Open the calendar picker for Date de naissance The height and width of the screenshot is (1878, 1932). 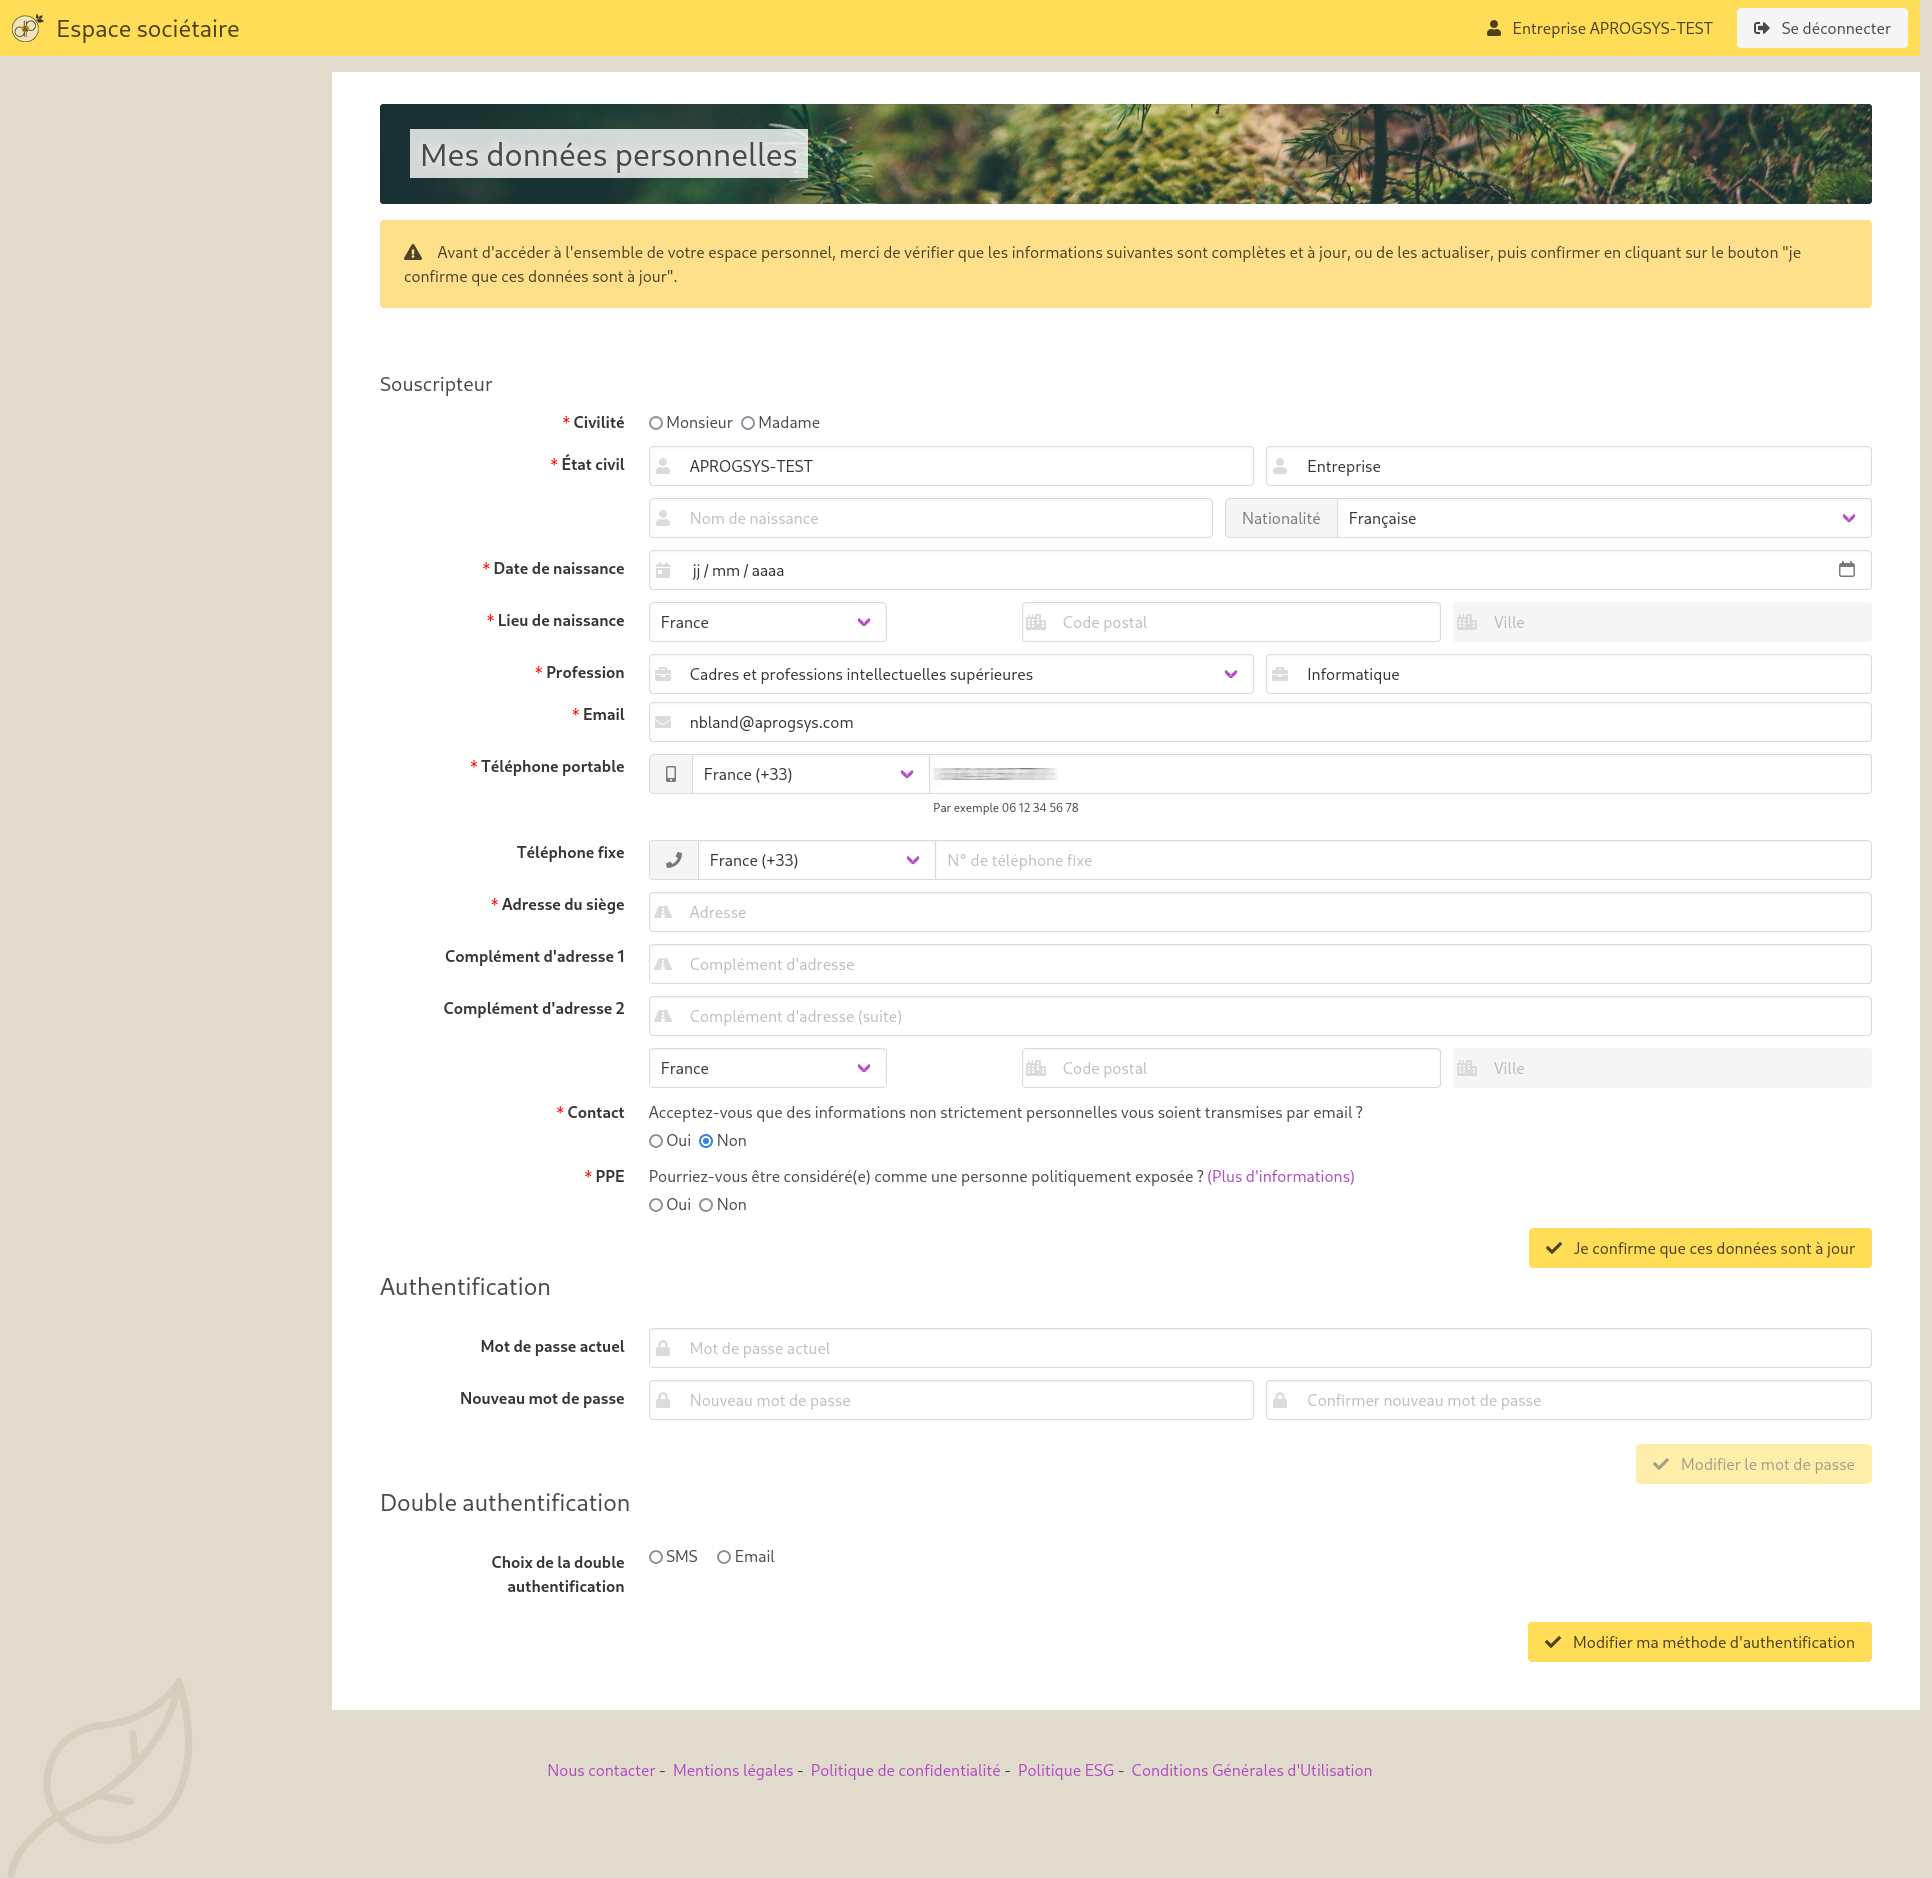click(1847, 570)
